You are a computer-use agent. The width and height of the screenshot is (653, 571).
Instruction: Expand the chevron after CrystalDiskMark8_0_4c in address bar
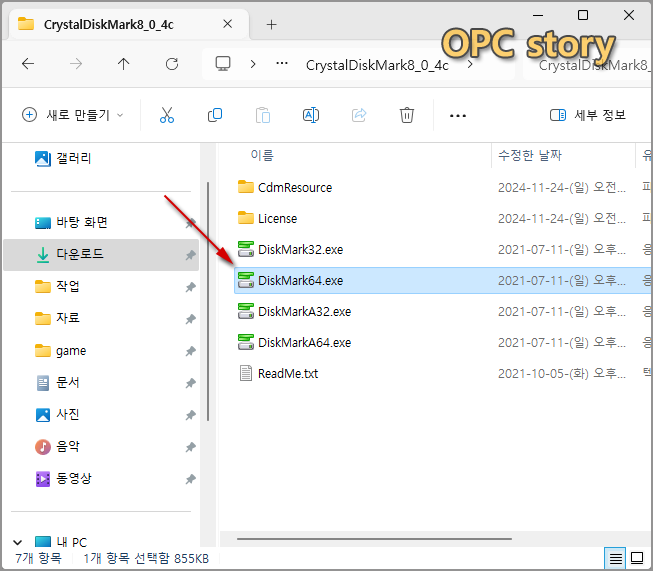(470, 65)
